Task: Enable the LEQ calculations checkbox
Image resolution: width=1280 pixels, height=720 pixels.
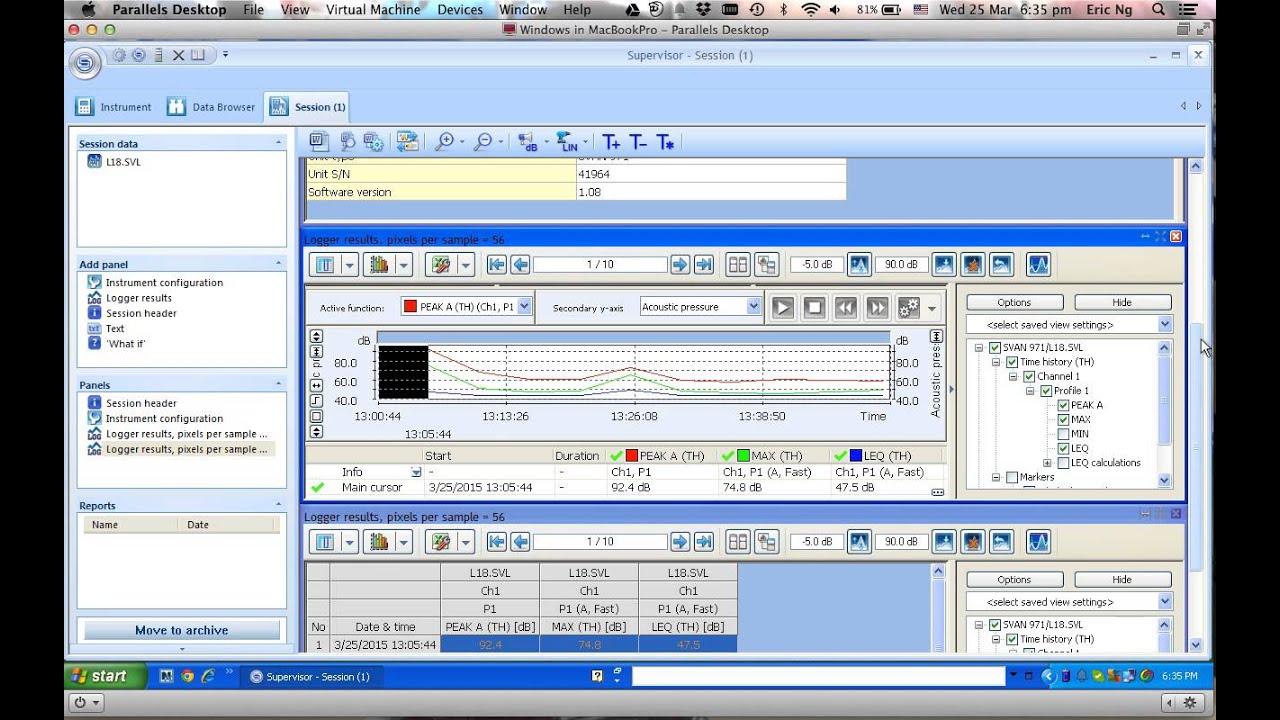Action: [x=1063, y=463]
